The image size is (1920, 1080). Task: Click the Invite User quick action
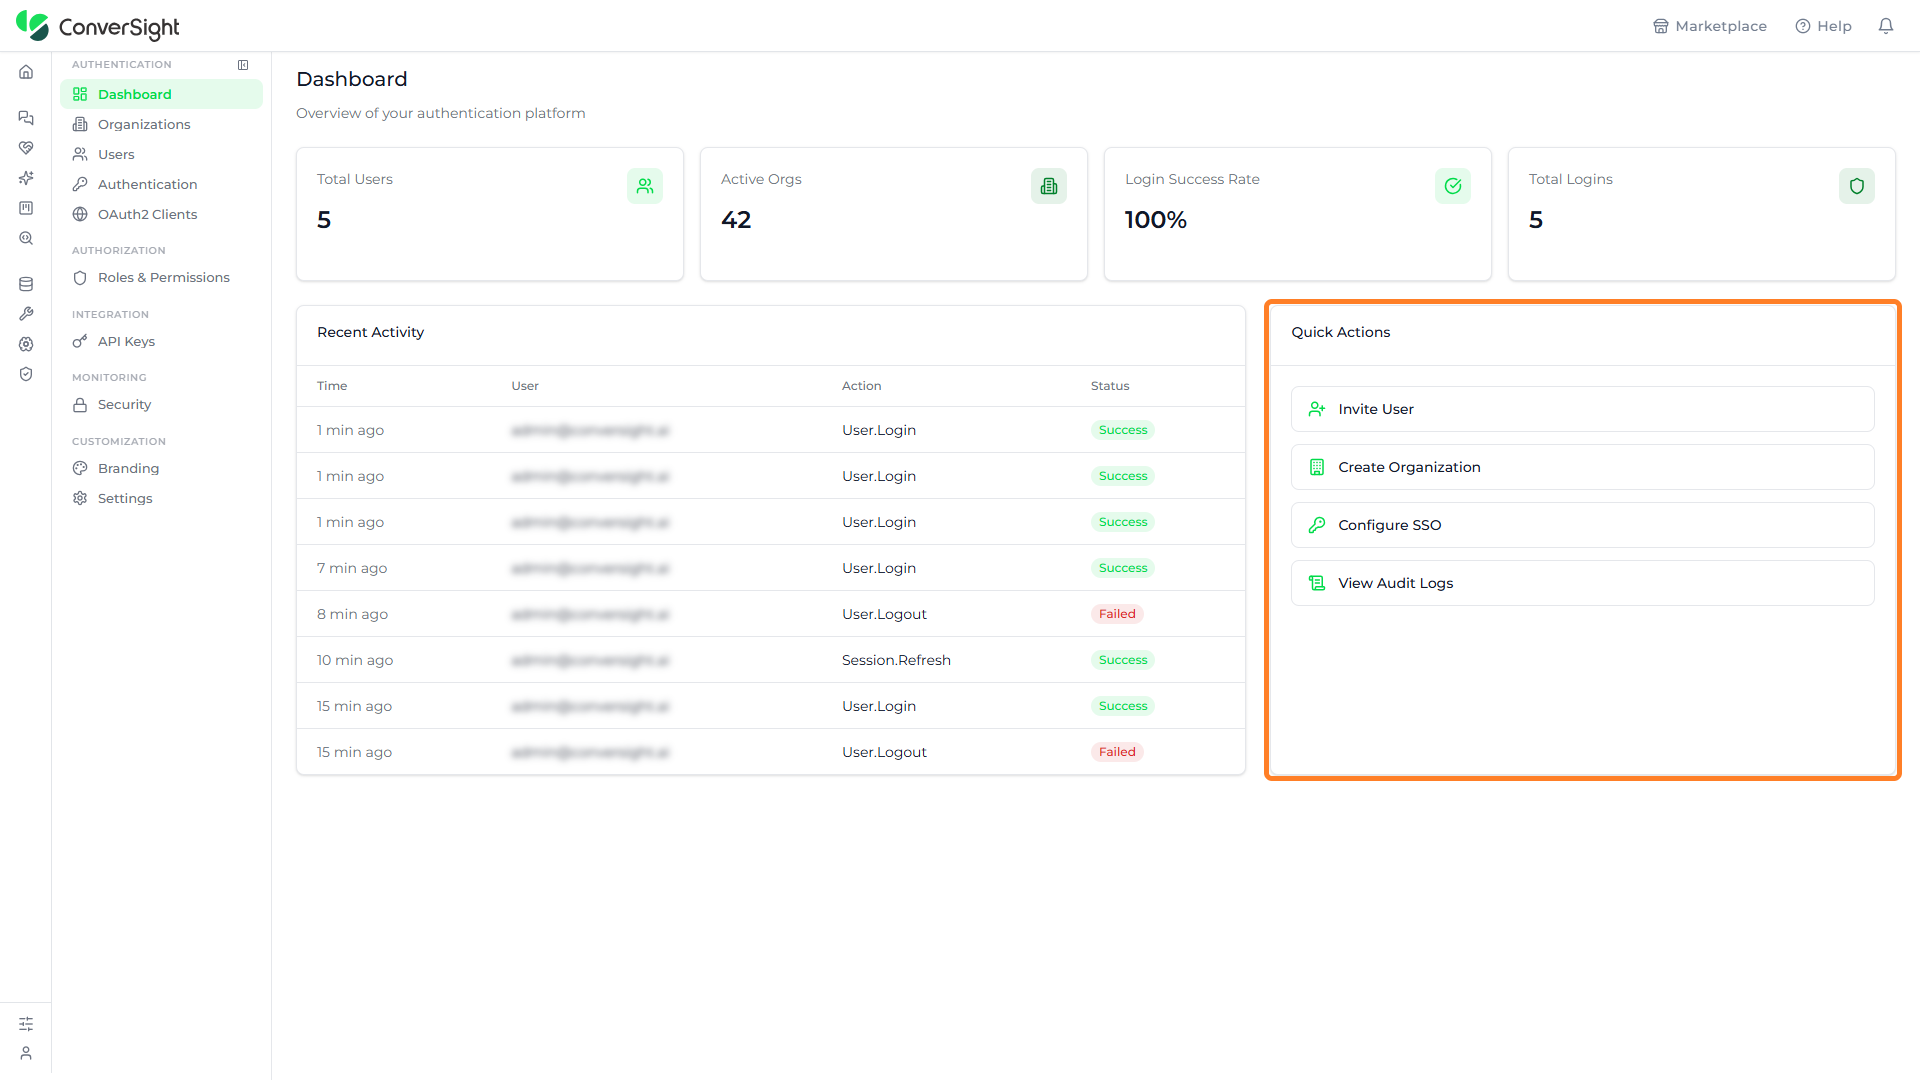(1582, 409)
